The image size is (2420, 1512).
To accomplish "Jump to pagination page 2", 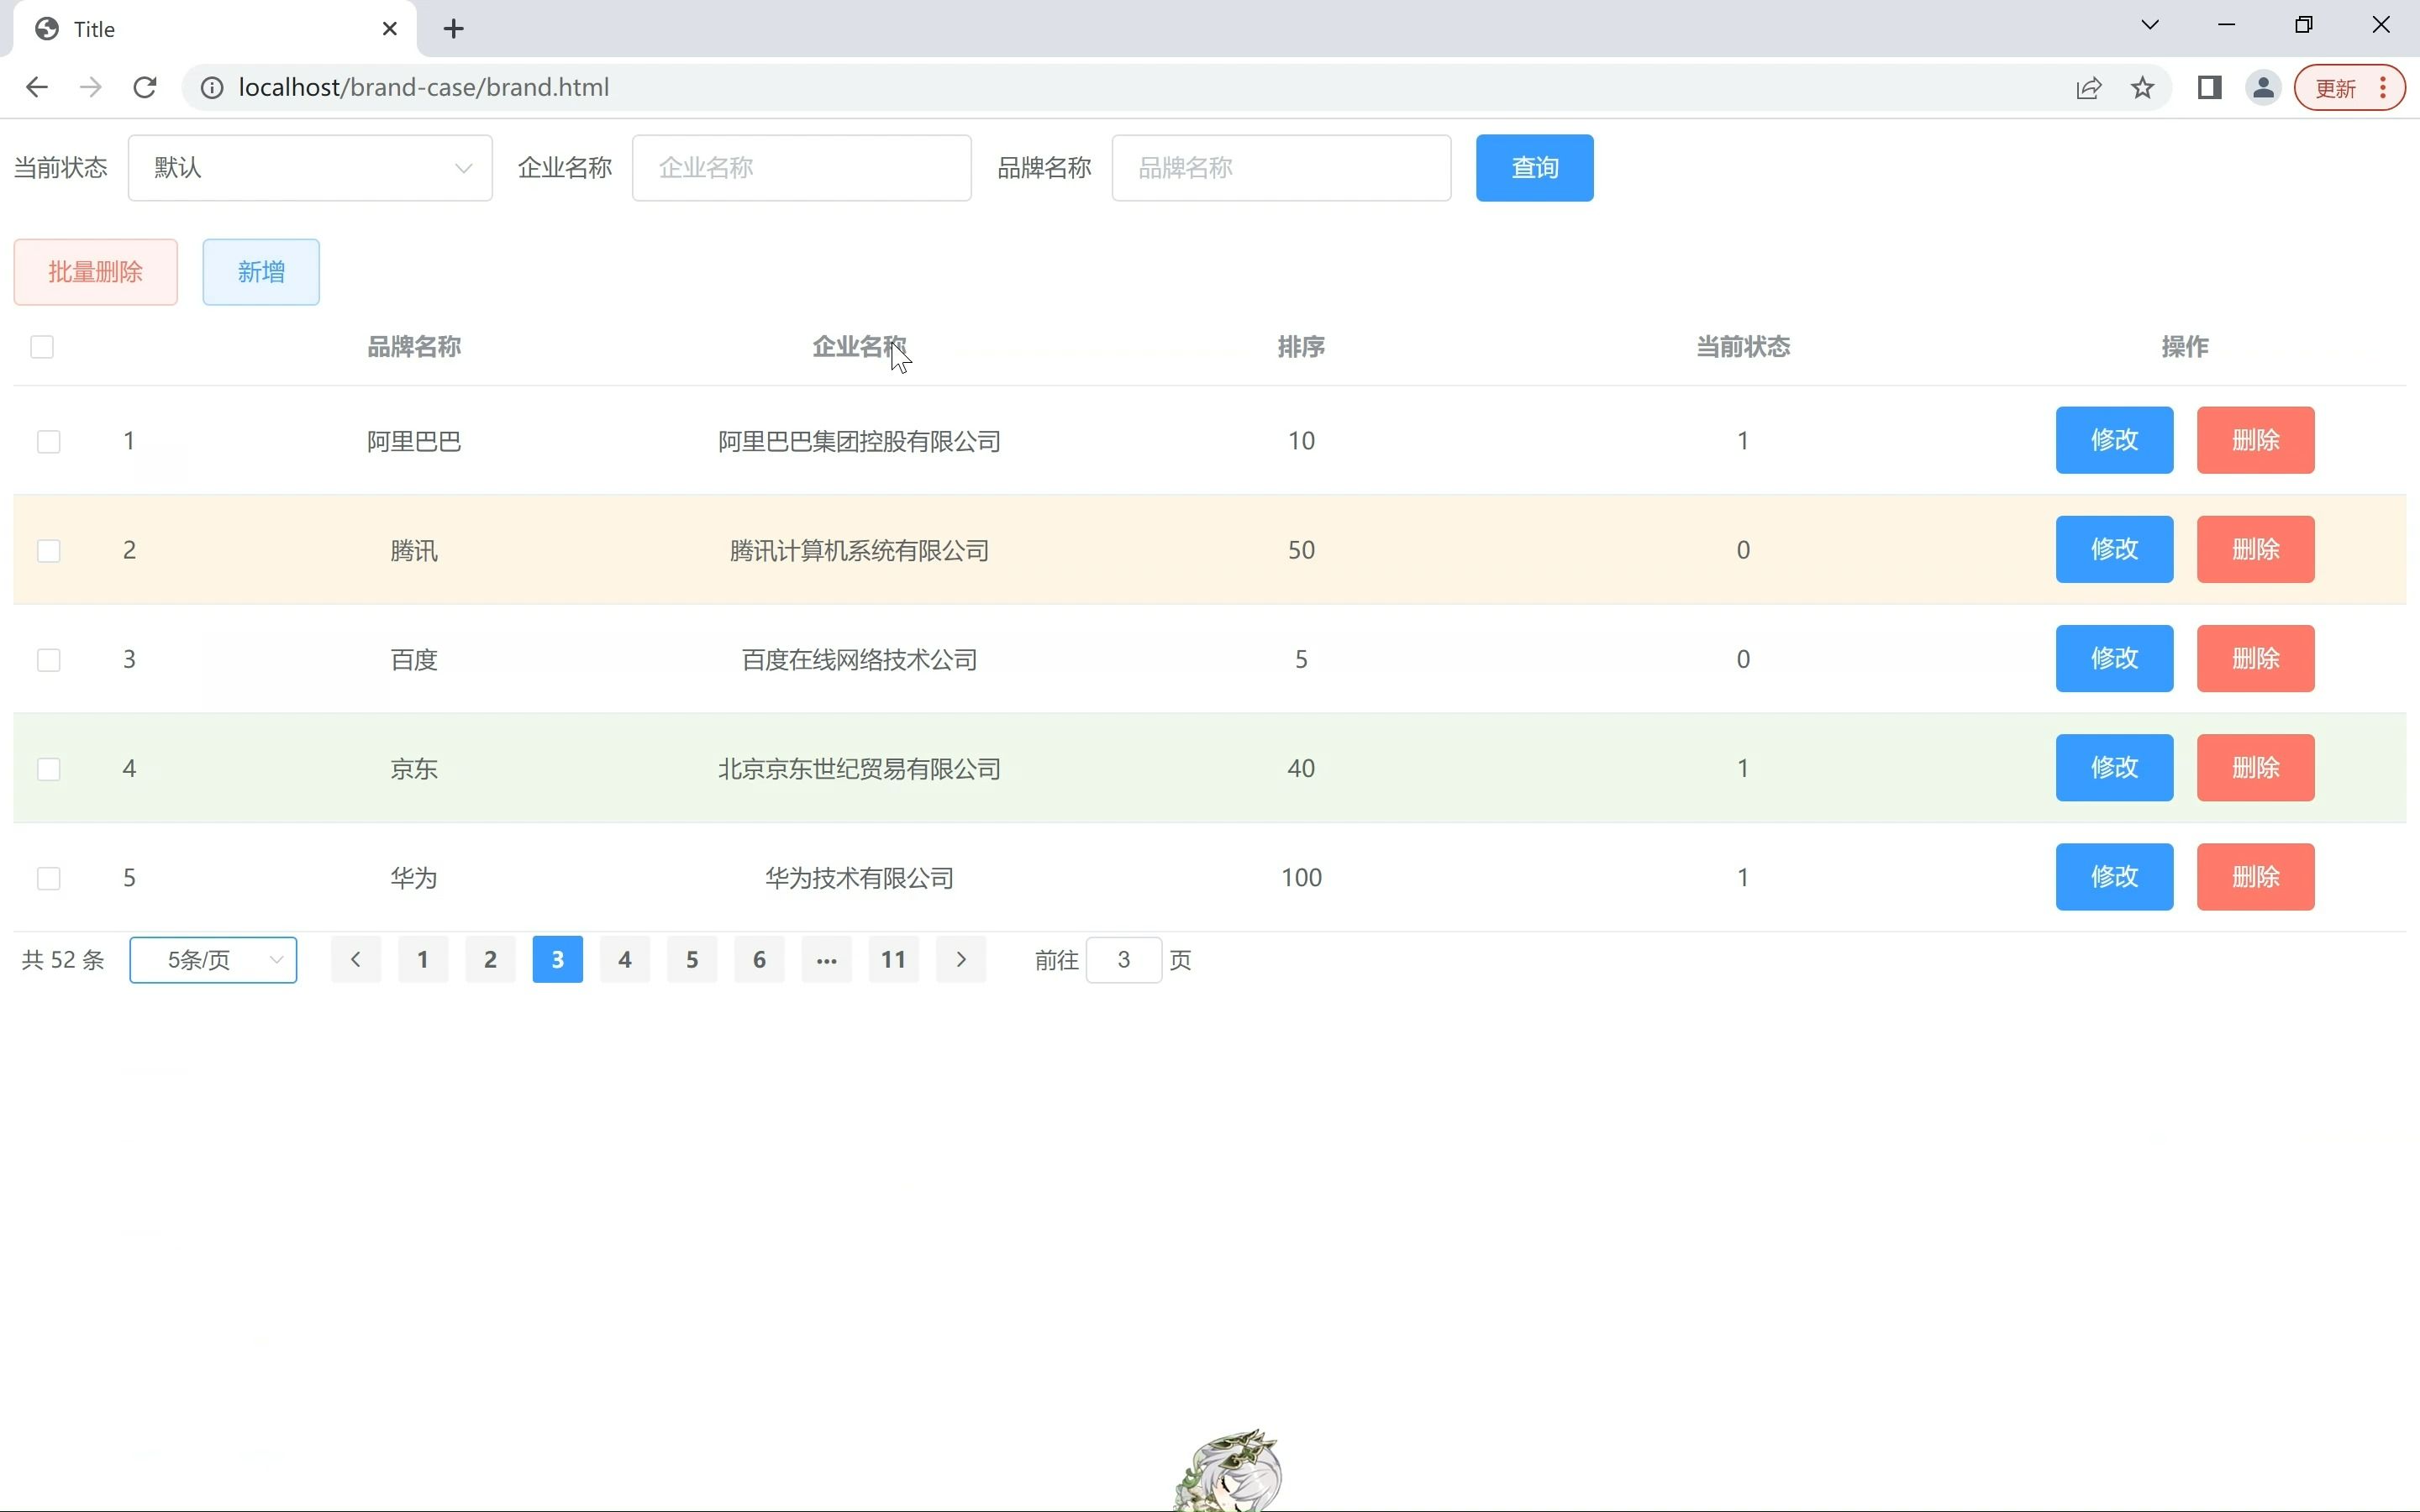I will (490, 960).
